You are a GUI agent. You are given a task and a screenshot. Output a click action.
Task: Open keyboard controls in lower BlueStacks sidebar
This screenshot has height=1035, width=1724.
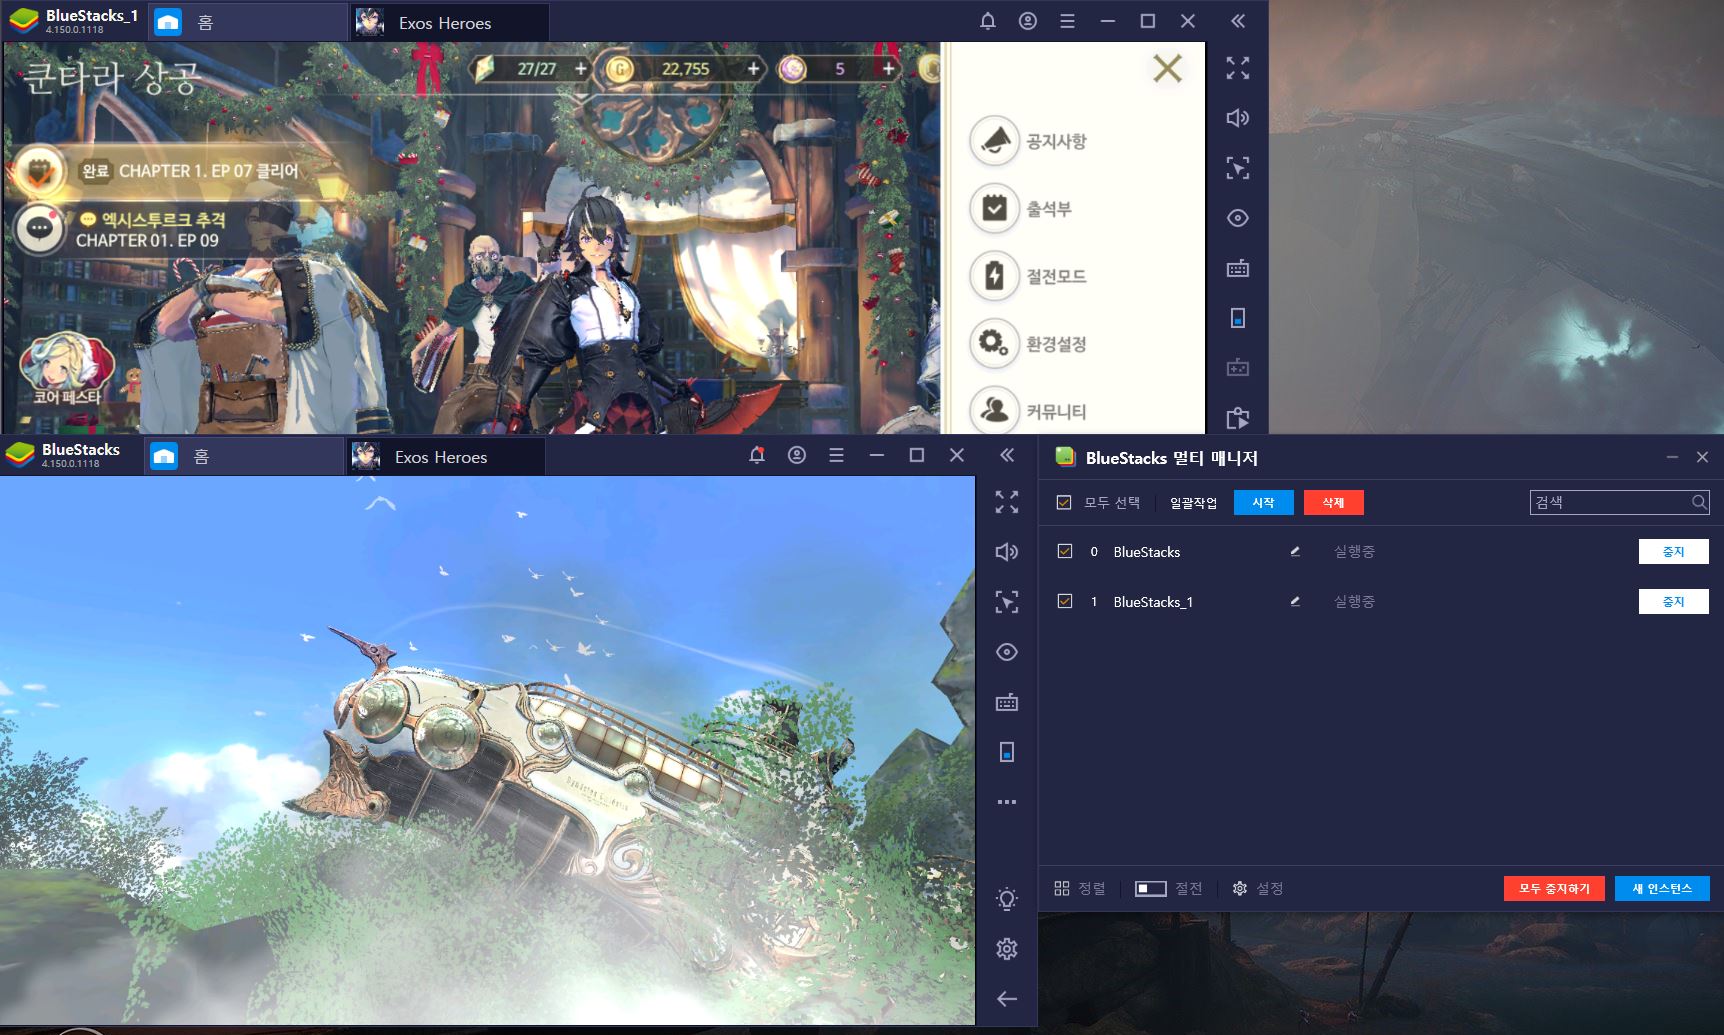click(x=1007, y=702)
